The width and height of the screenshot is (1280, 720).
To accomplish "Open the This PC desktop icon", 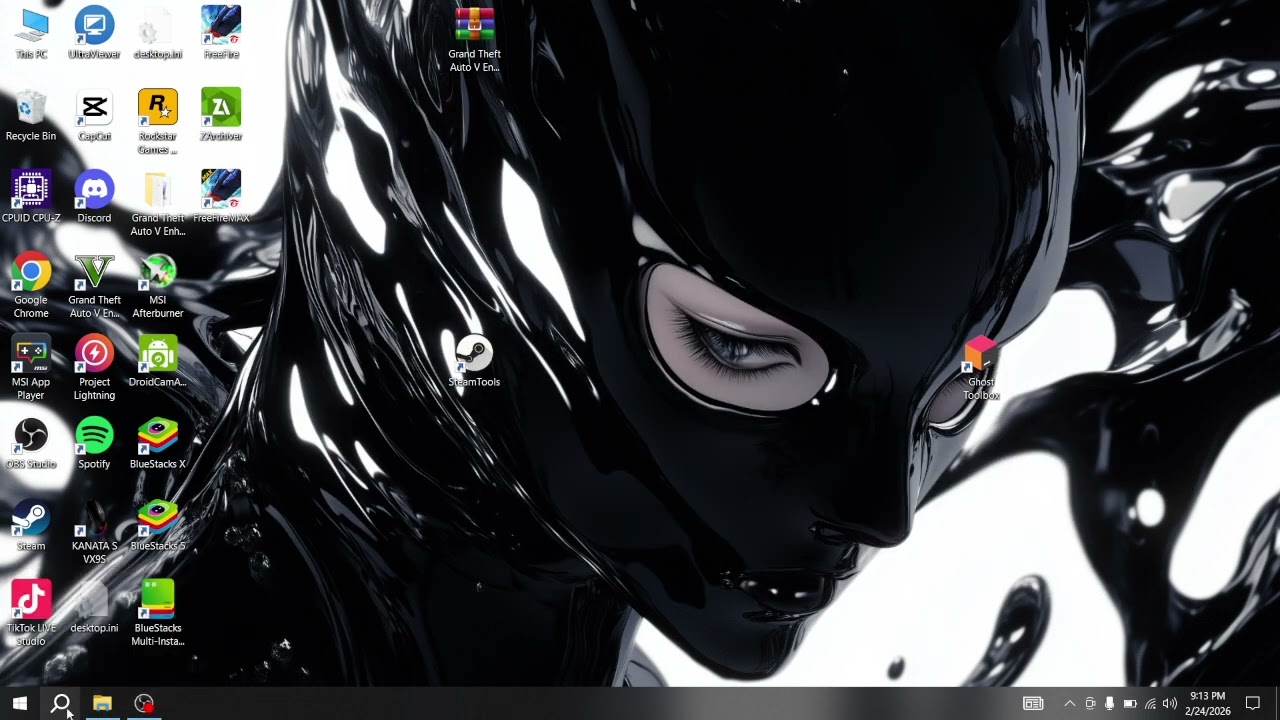I will (x=31, y=33).
